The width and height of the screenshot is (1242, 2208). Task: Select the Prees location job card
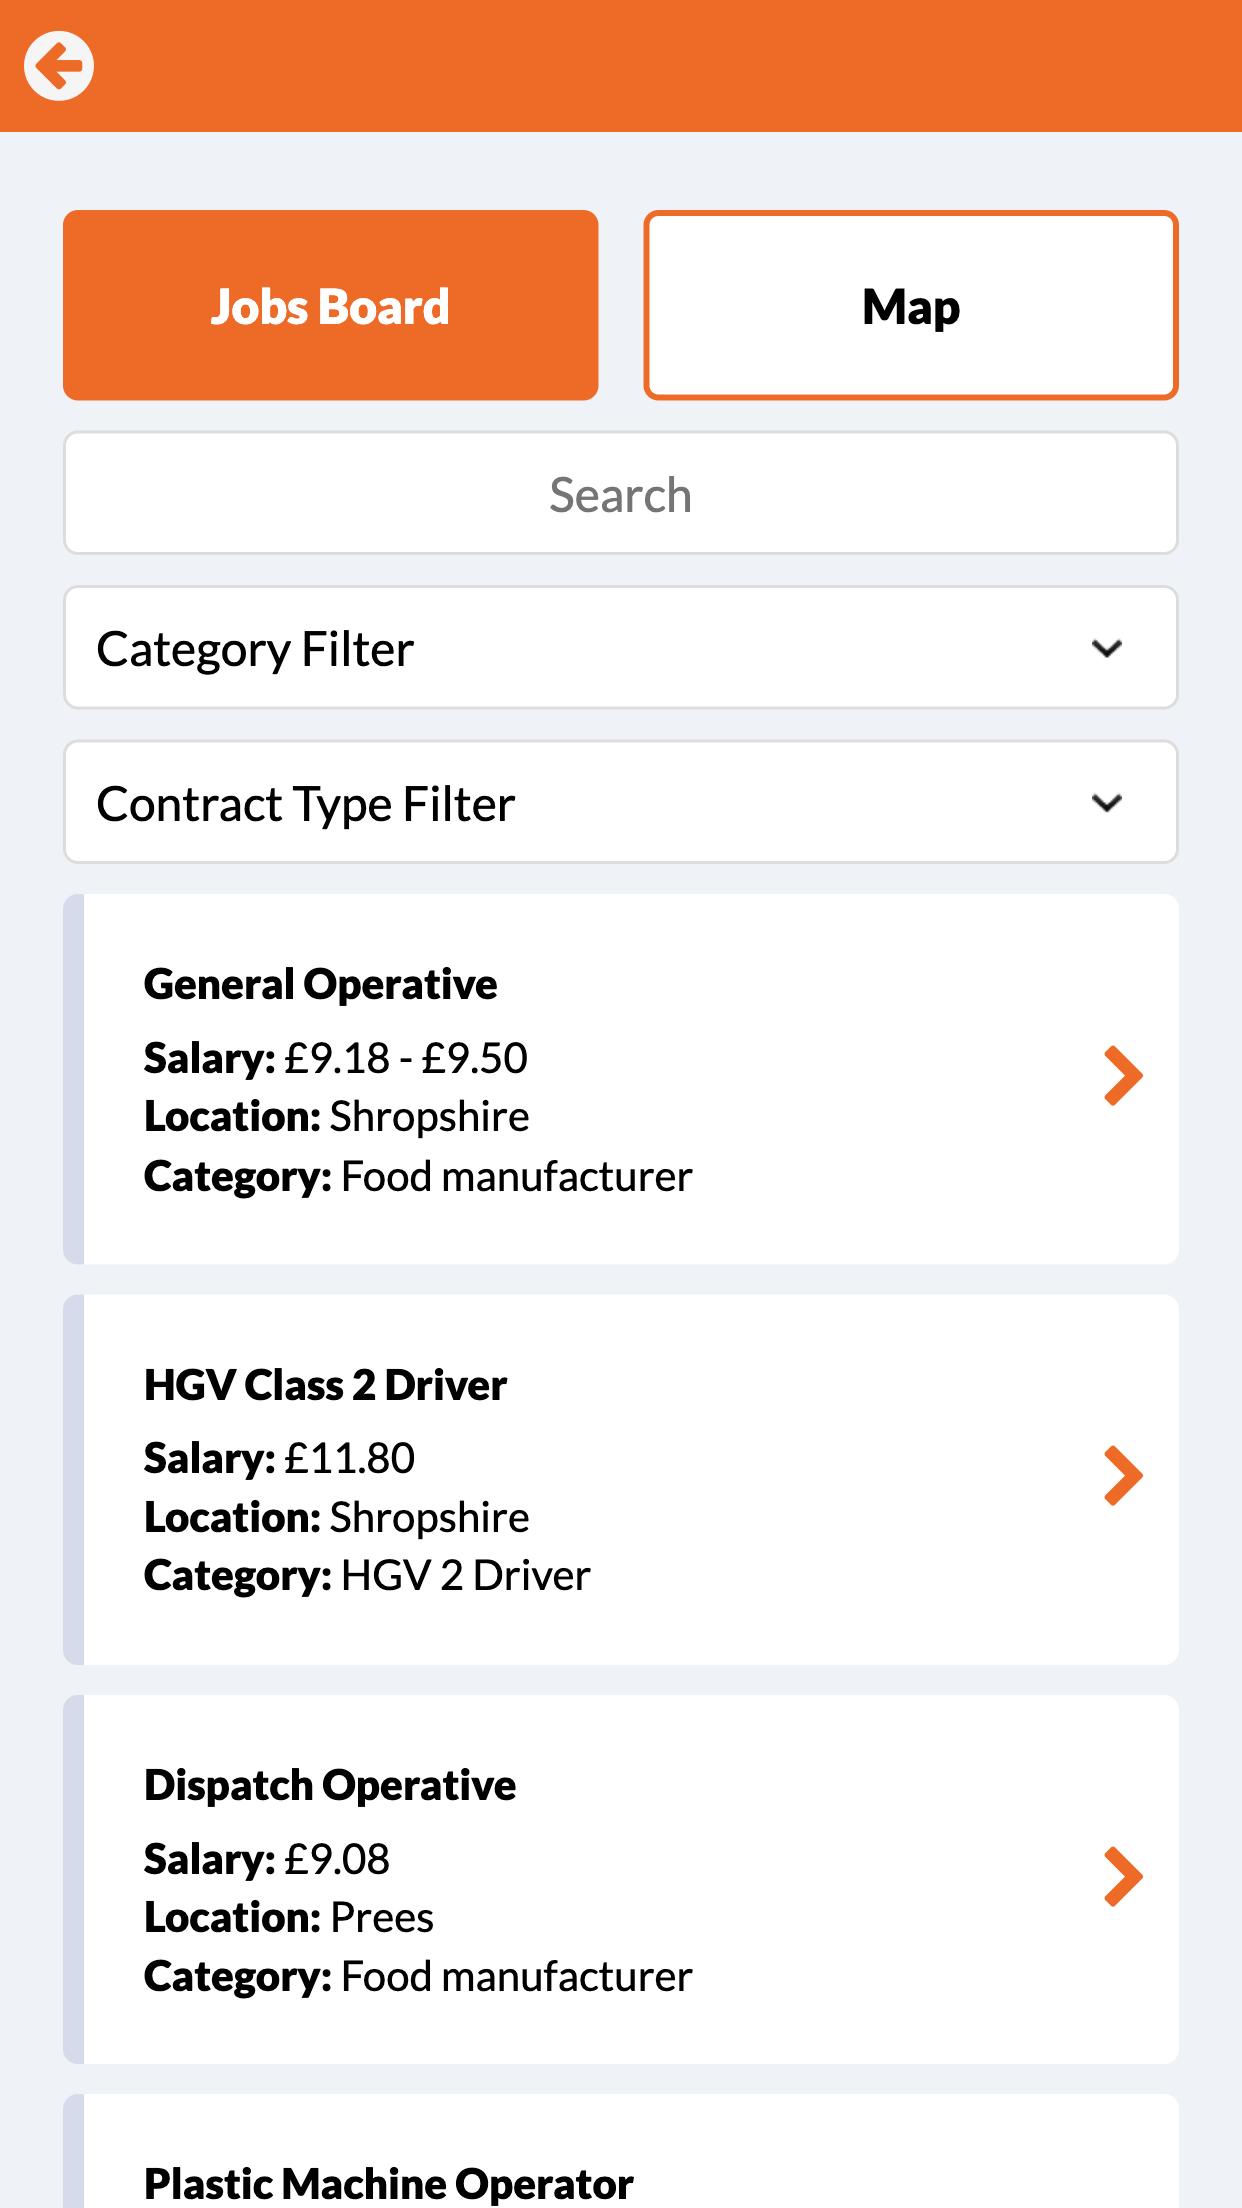pos(621,1880)
